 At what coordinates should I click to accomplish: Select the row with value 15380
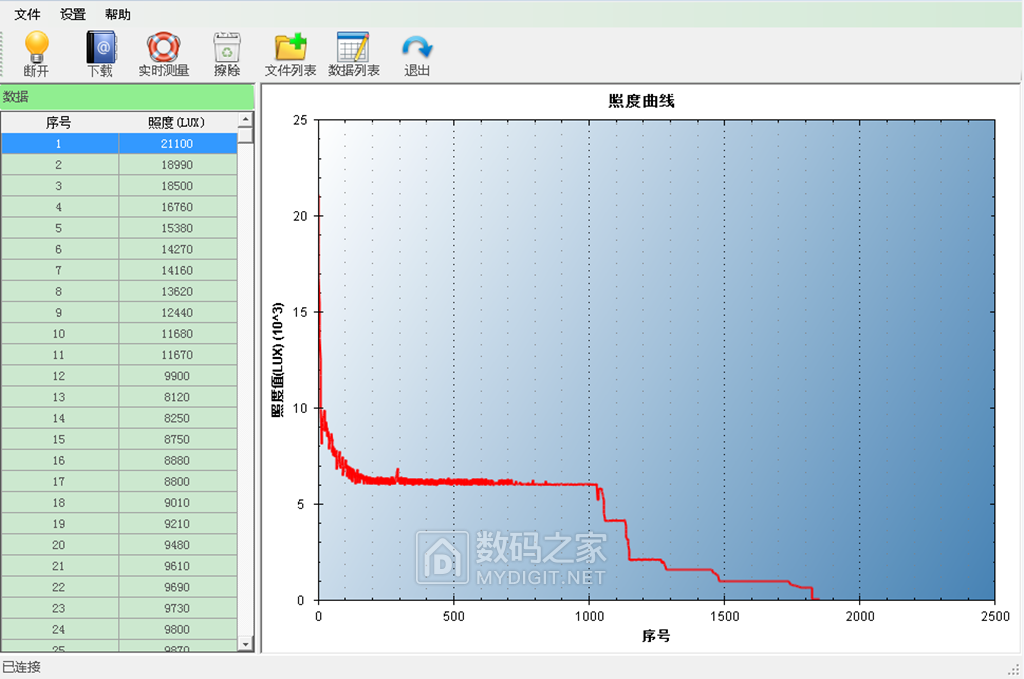click(119, 228)
